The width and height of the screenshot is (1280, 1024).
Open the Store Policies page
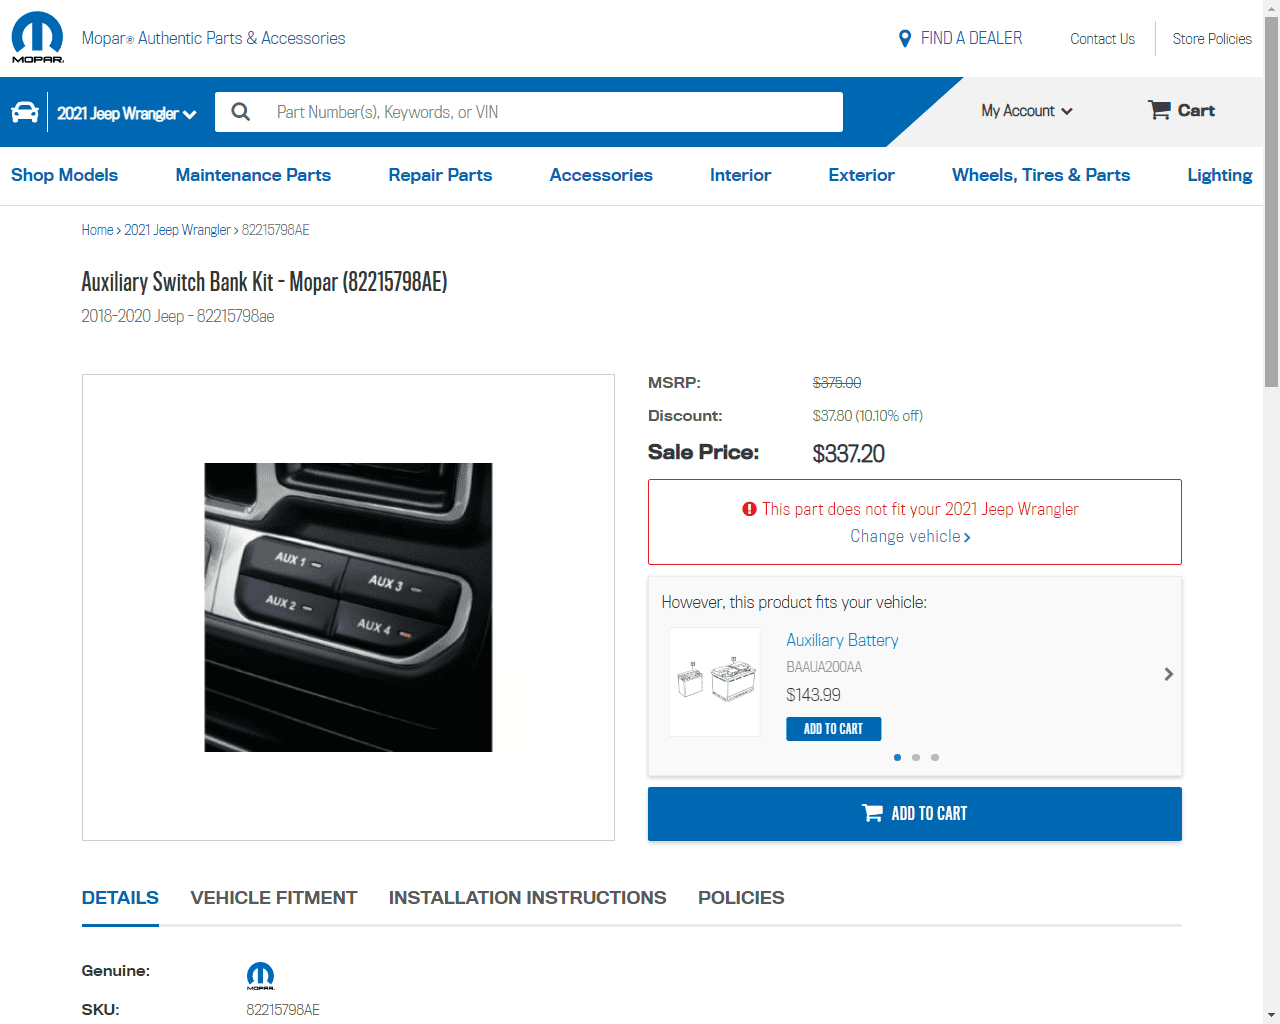pos(1212,39)
